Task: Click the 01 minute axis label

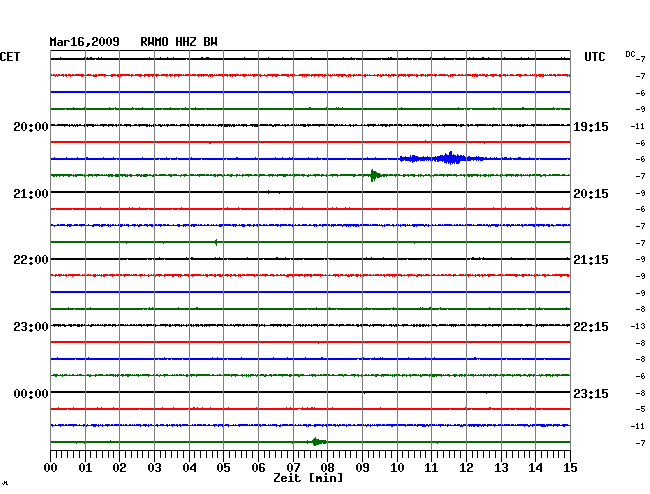Action: pos(85,468)
